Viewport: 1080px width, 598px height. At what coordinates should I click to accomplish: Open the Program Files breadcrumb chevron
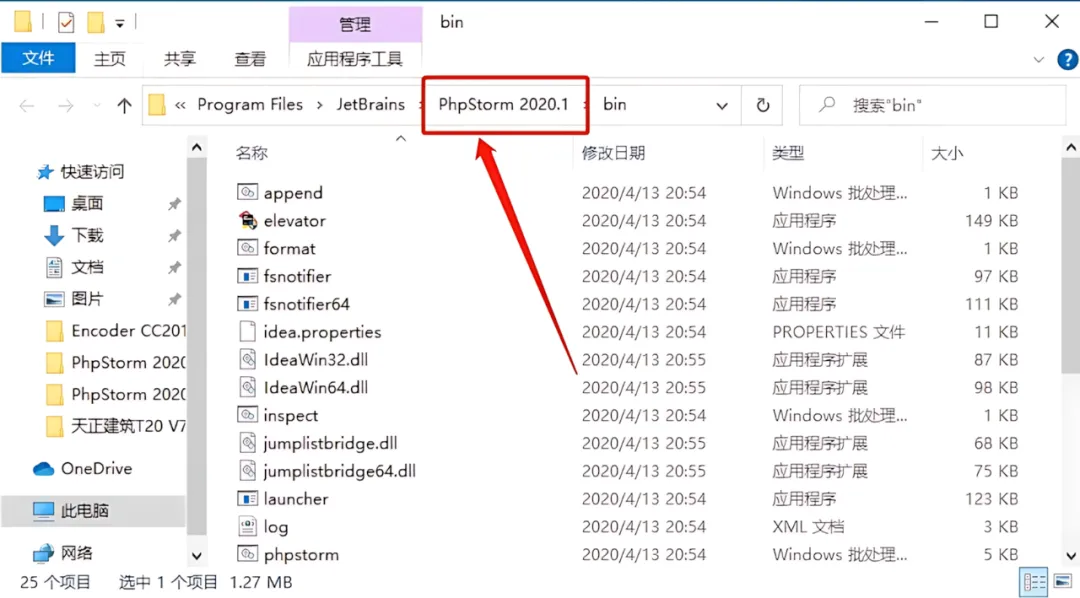[320, 105]
